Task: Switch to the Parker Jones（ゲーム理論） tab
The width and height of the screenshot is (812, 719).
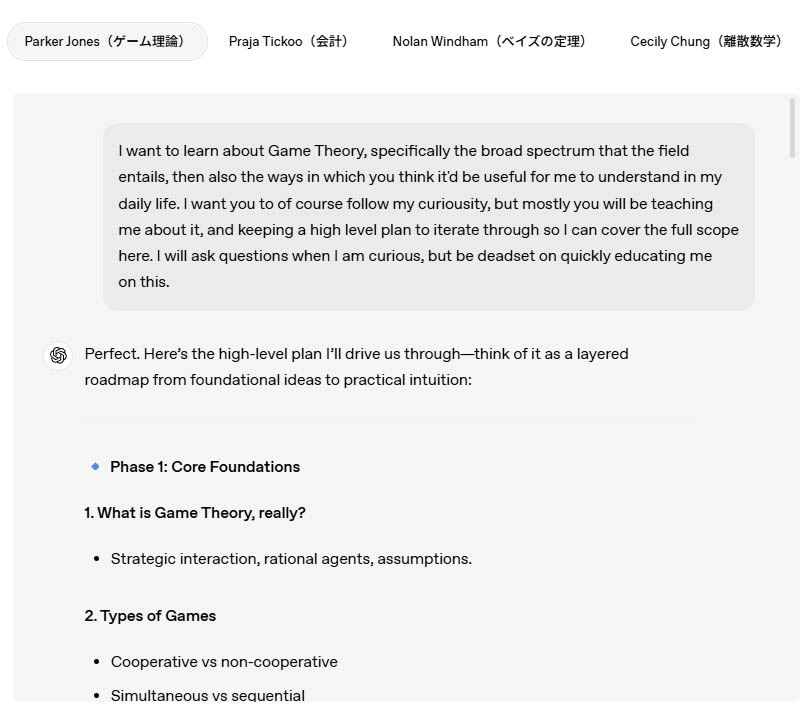Action: coord(107,42)
